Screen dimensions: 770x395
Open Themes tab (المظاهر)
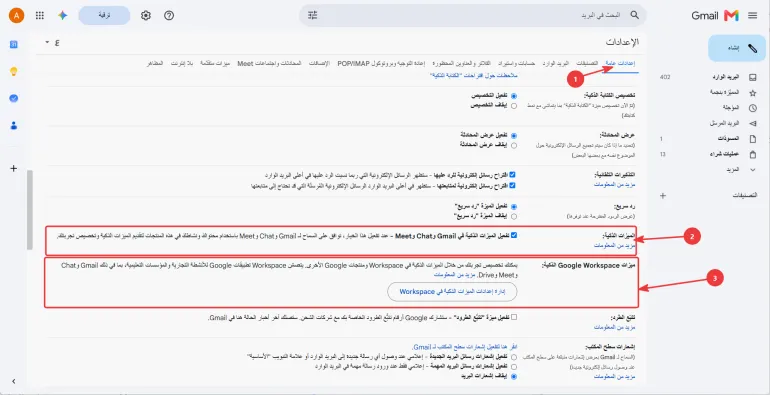point(155,64)
